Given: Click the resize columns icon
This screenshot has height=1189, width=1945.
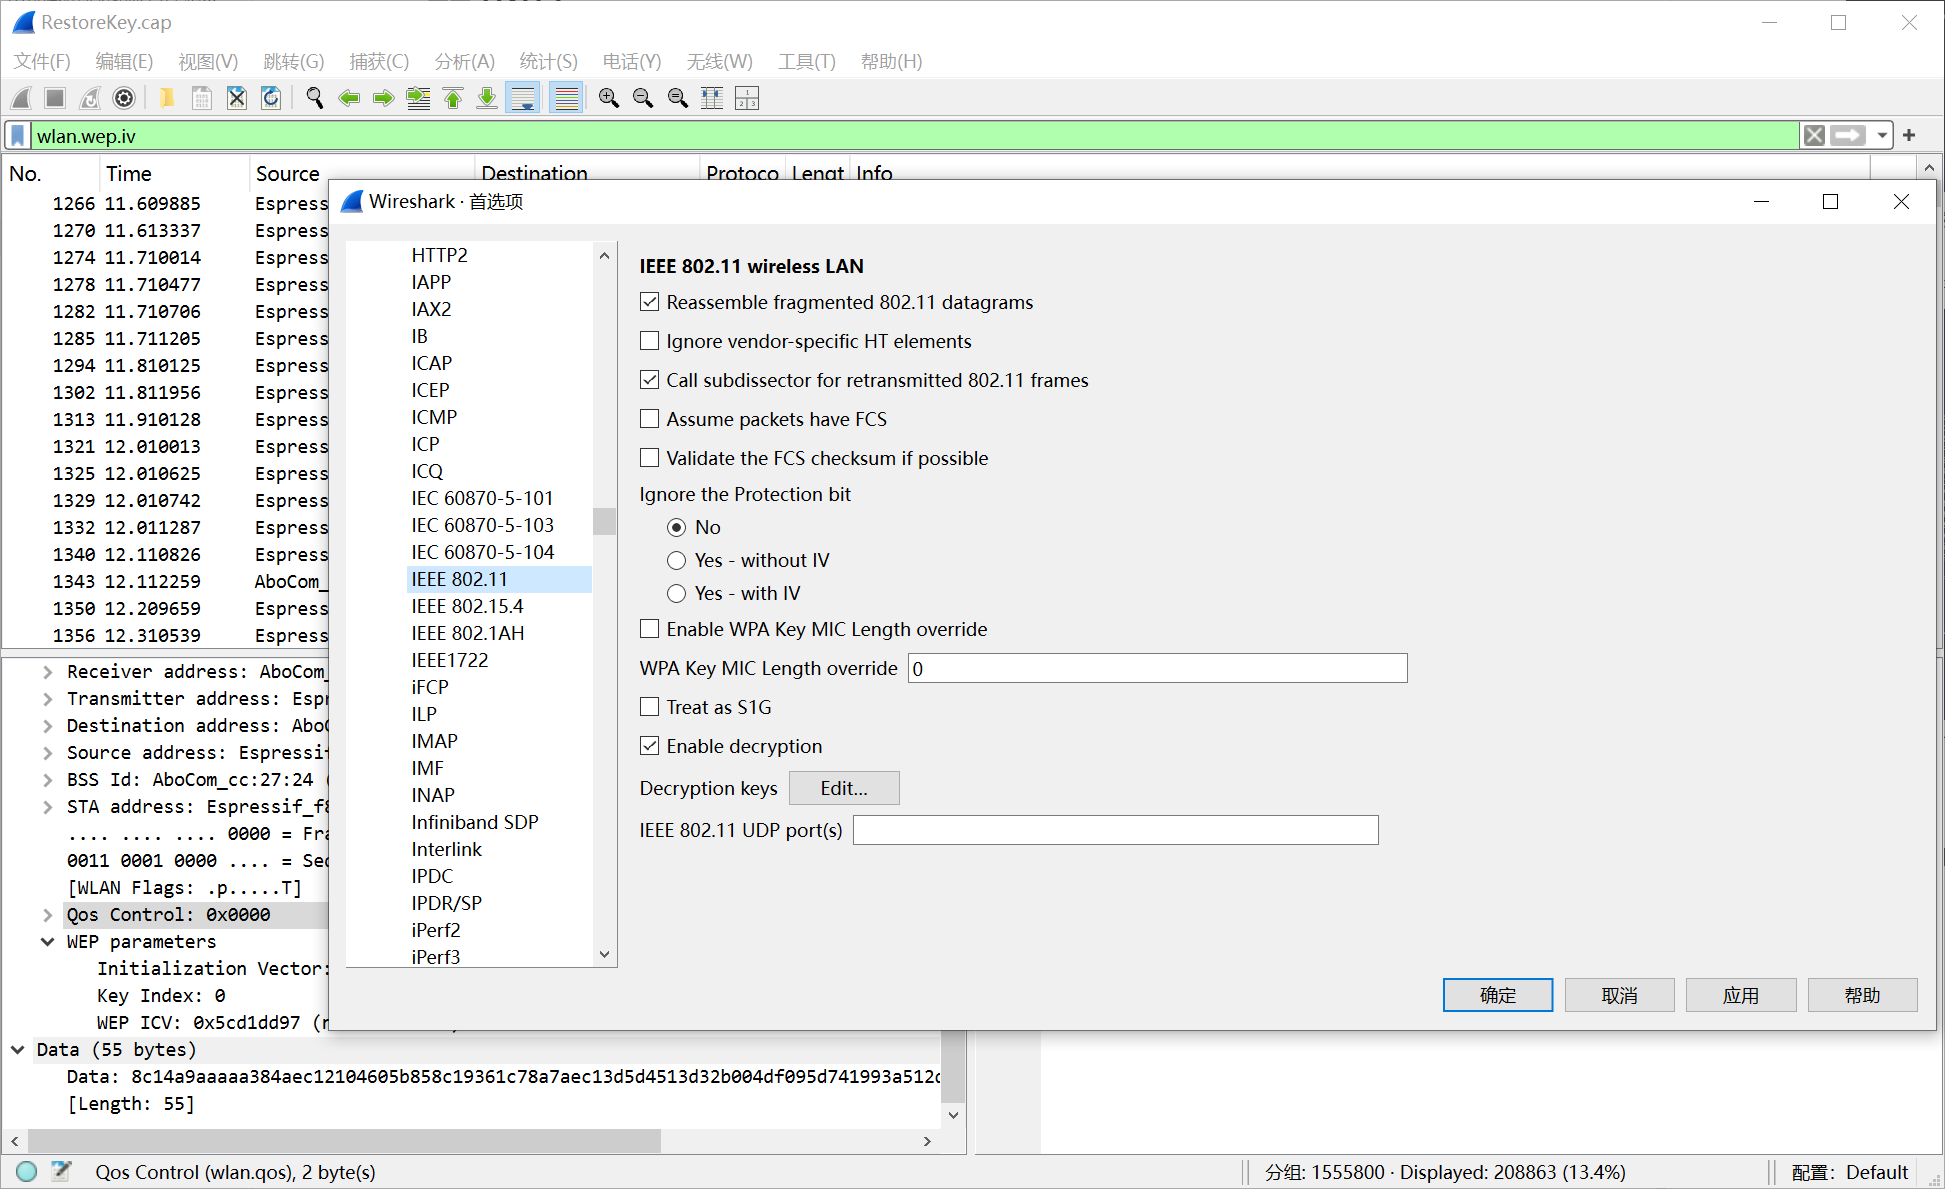Looking at the screenshot, I should [712, 98].
